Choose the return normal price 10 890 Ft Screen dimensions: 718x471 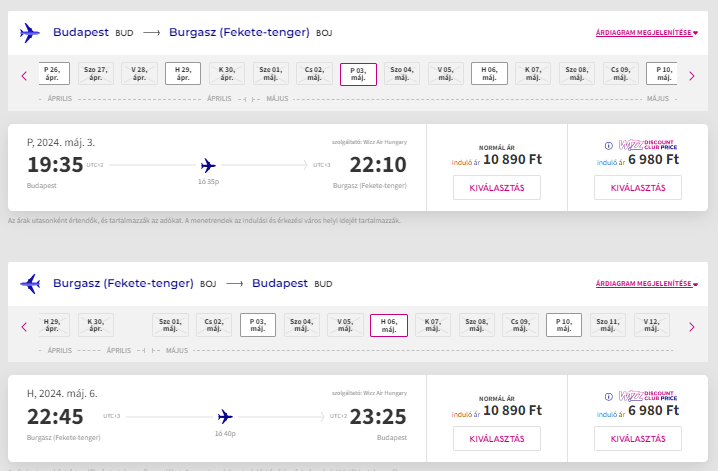click(x=497, y=438)
